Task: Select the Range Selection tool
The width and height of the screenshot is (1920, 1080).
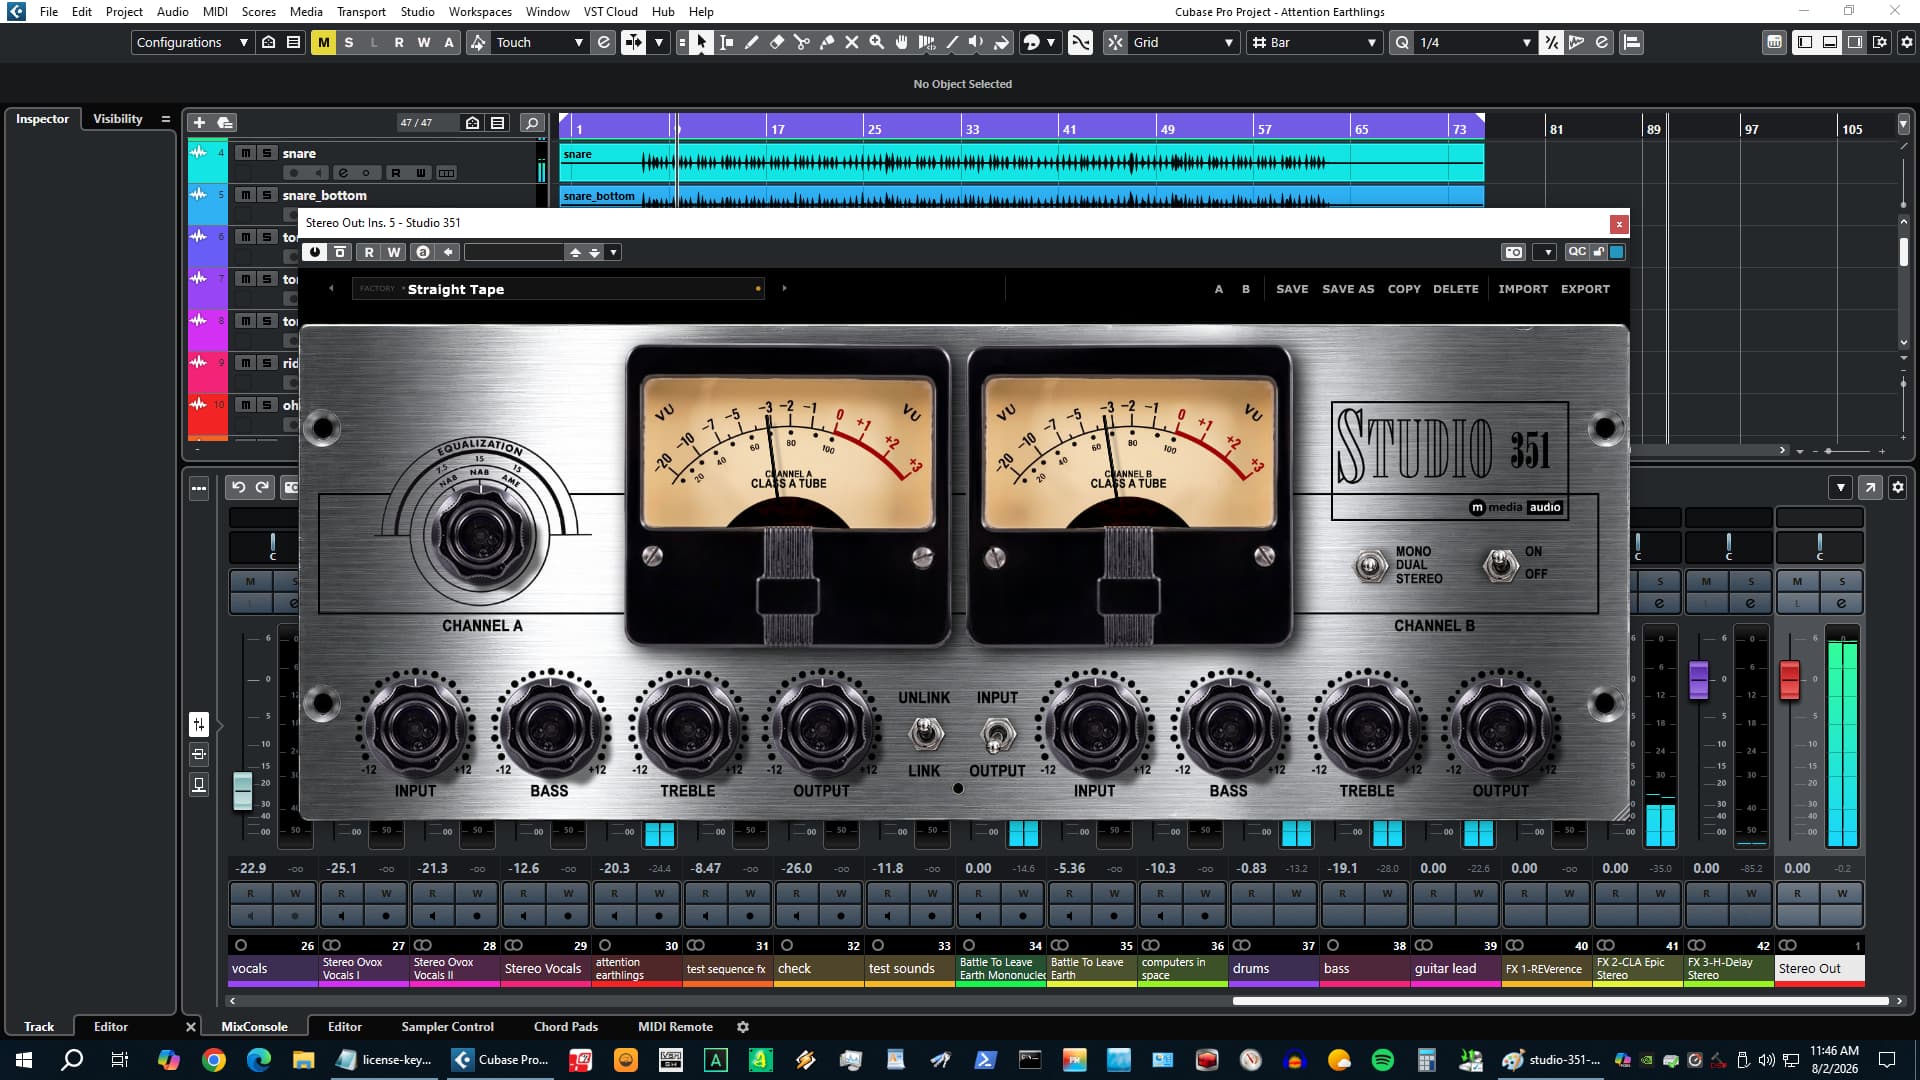Action: 726,42
